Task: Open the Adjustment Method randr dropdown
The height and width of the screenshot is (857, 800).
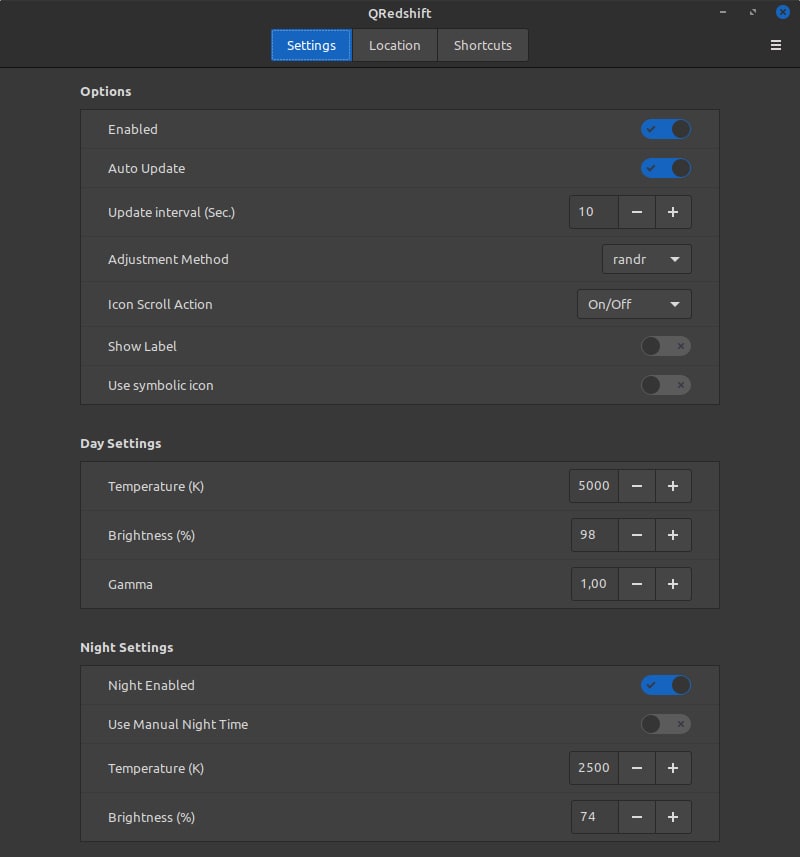Action: tap(646, 259)
